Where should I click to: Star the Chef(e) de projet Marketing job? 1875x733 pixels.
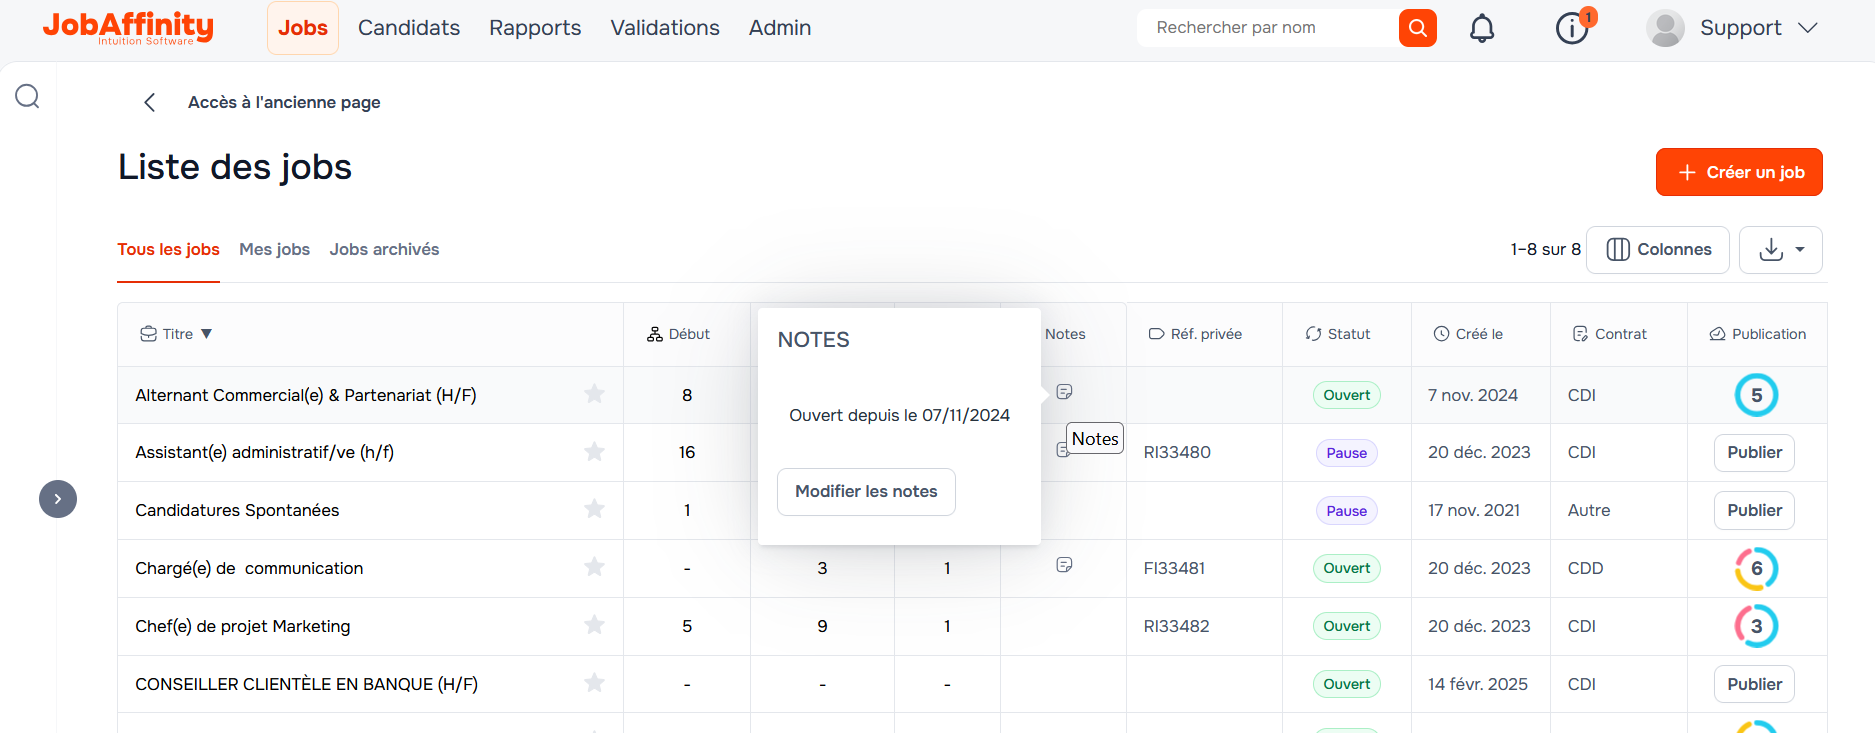tap(595, 625)
